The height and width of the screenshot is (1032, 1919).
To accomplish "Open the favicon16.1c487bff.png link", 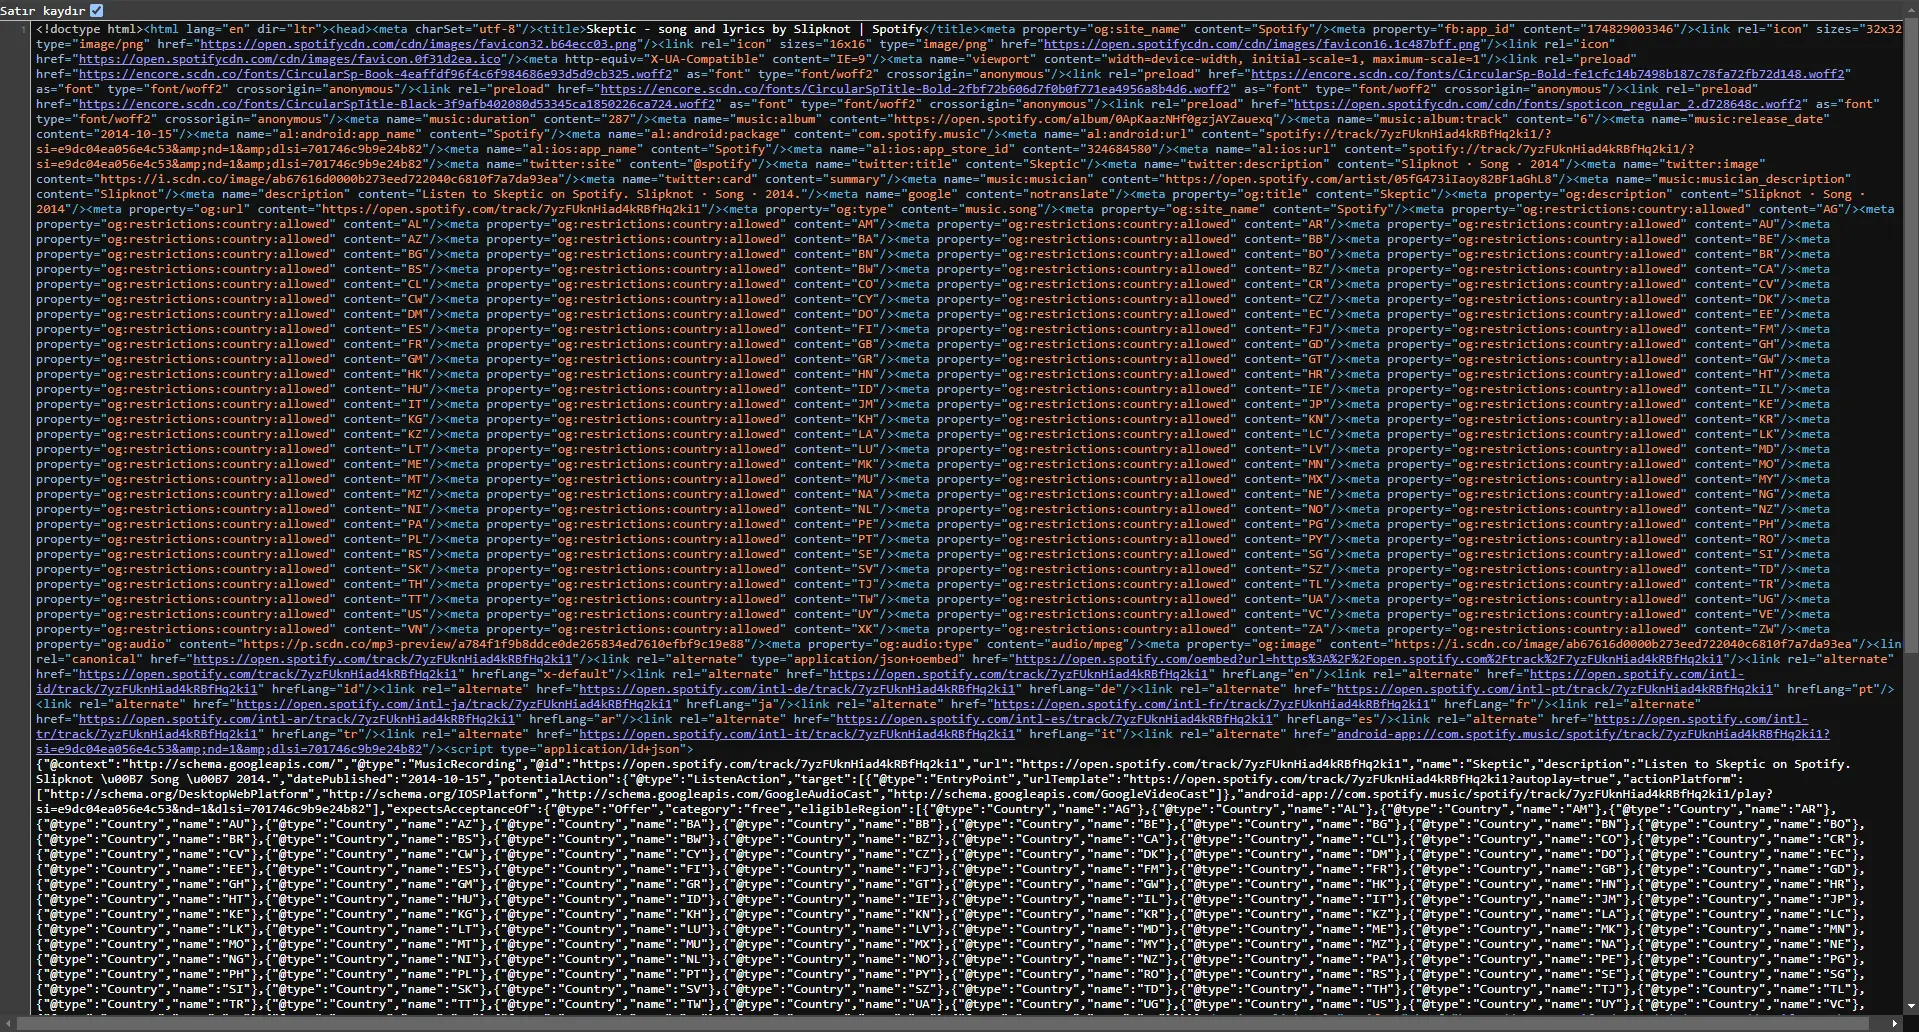I will click(x=1262, y=44).
